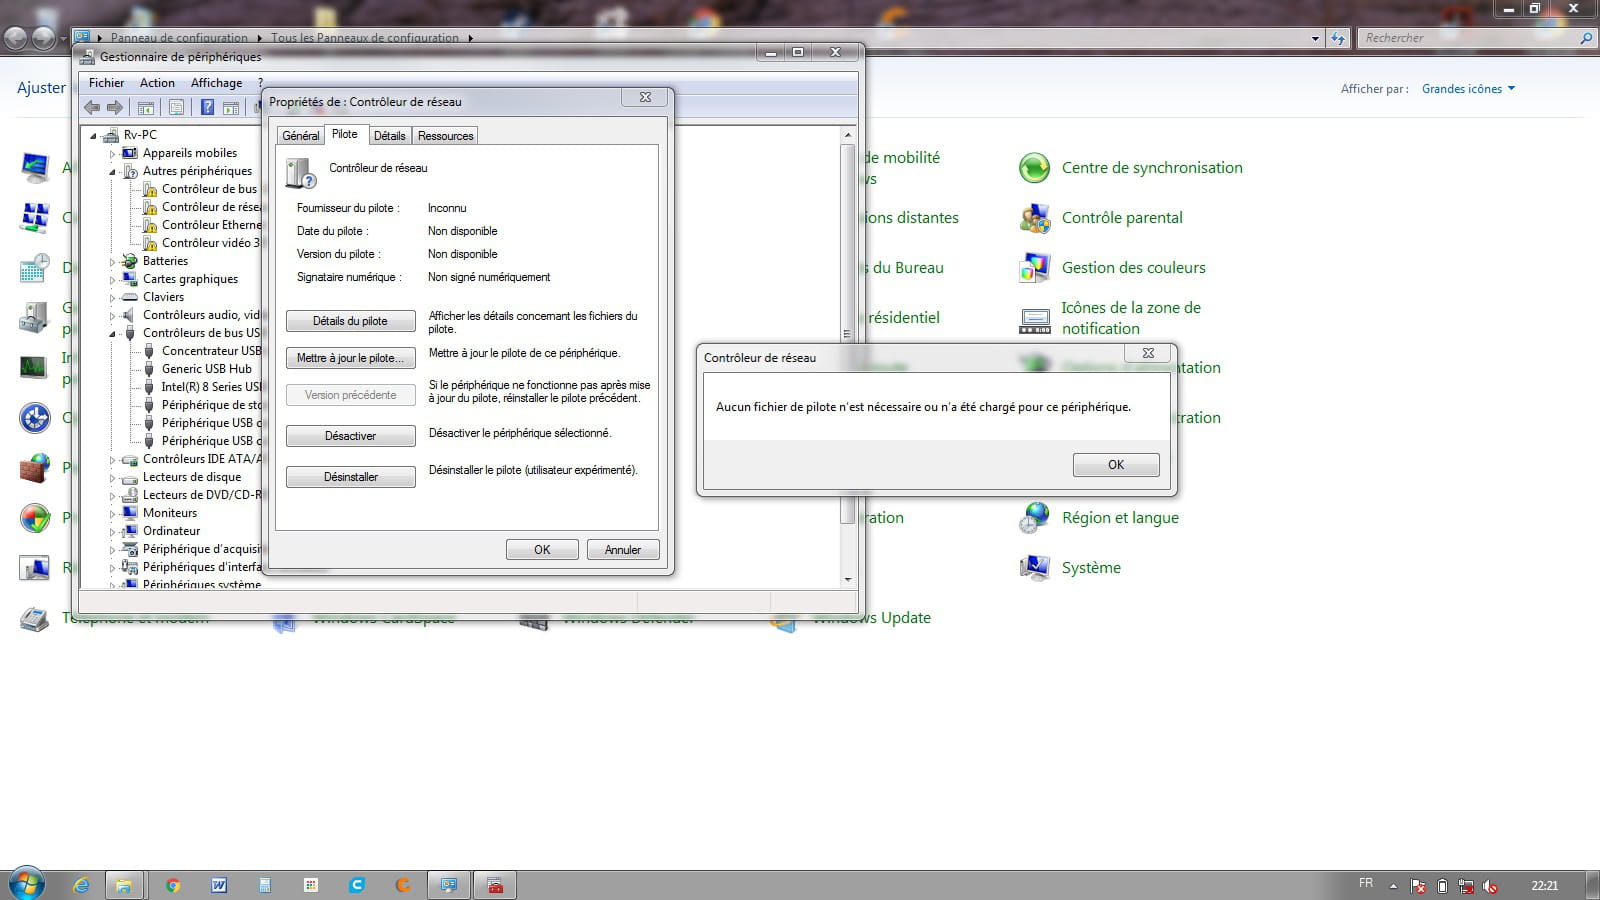Open the Contrôle parental icon
The image size is (1600, 900).
[1034, 218]
